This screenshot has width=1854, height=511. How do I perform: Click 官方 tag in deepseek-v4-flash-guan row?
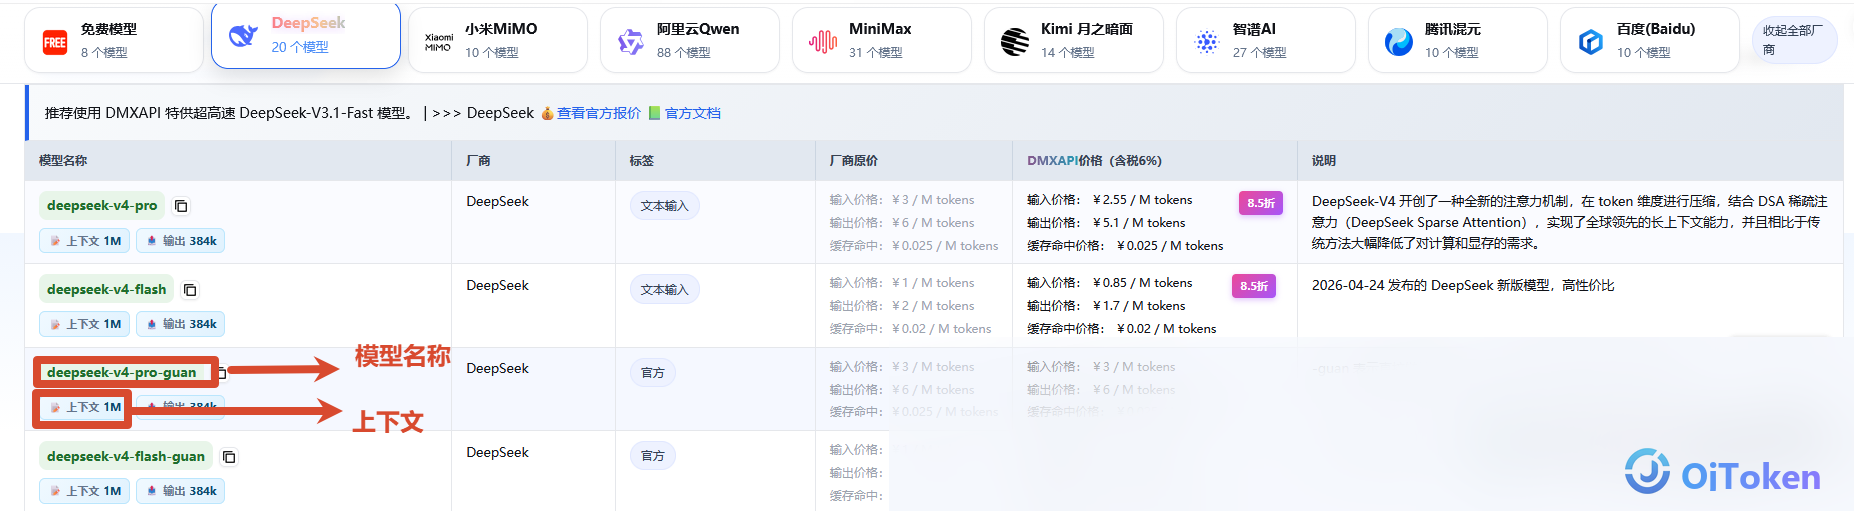653,456
